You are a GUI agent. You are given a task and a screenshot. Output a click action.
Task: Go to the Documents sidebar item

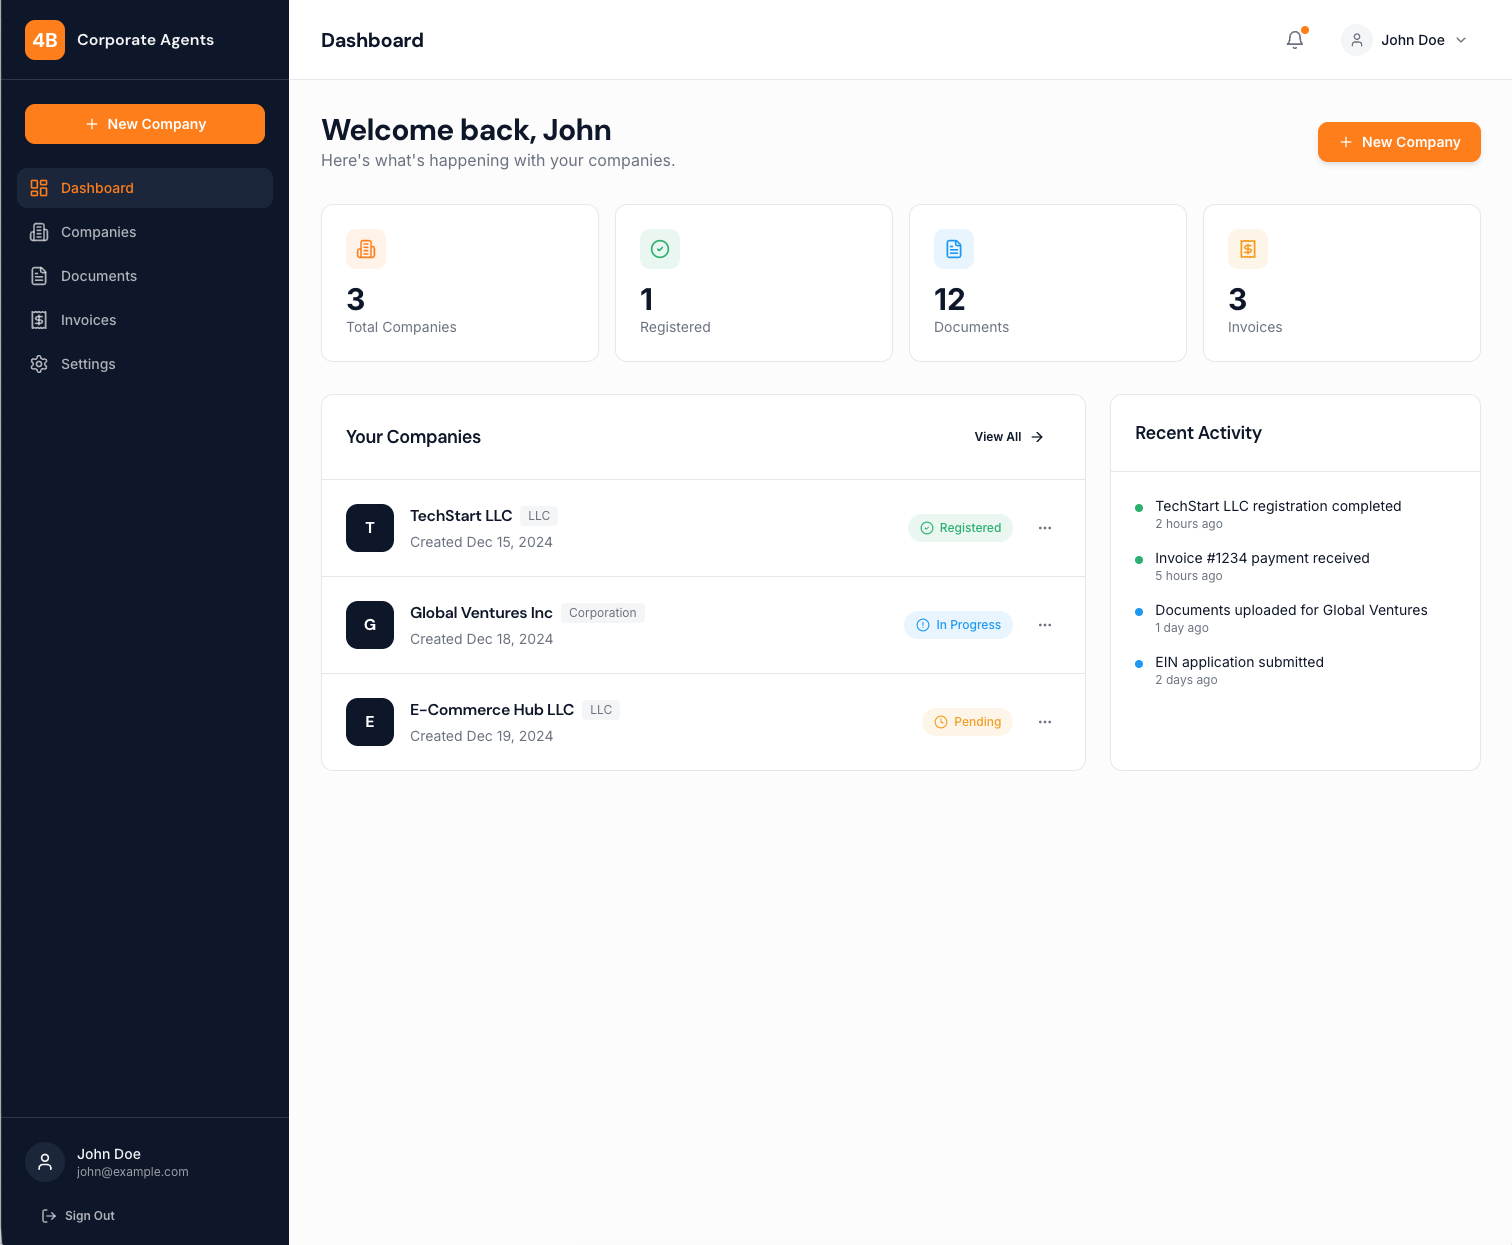145,276
